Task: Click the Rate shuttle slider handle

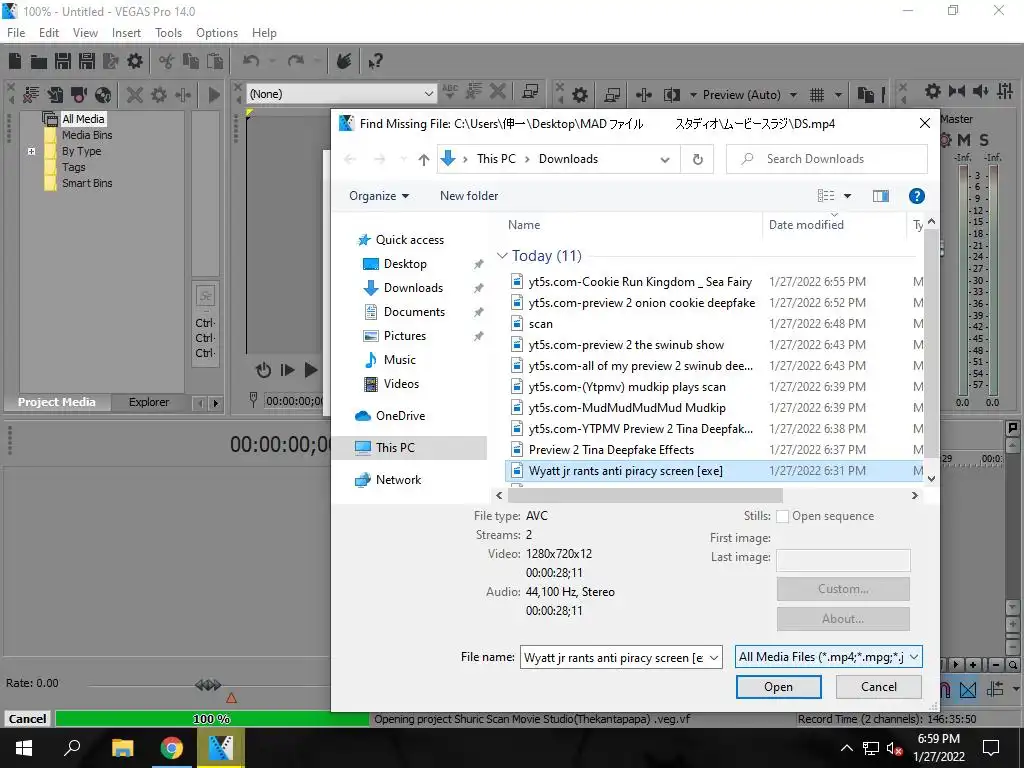Action: coord(208,685)
